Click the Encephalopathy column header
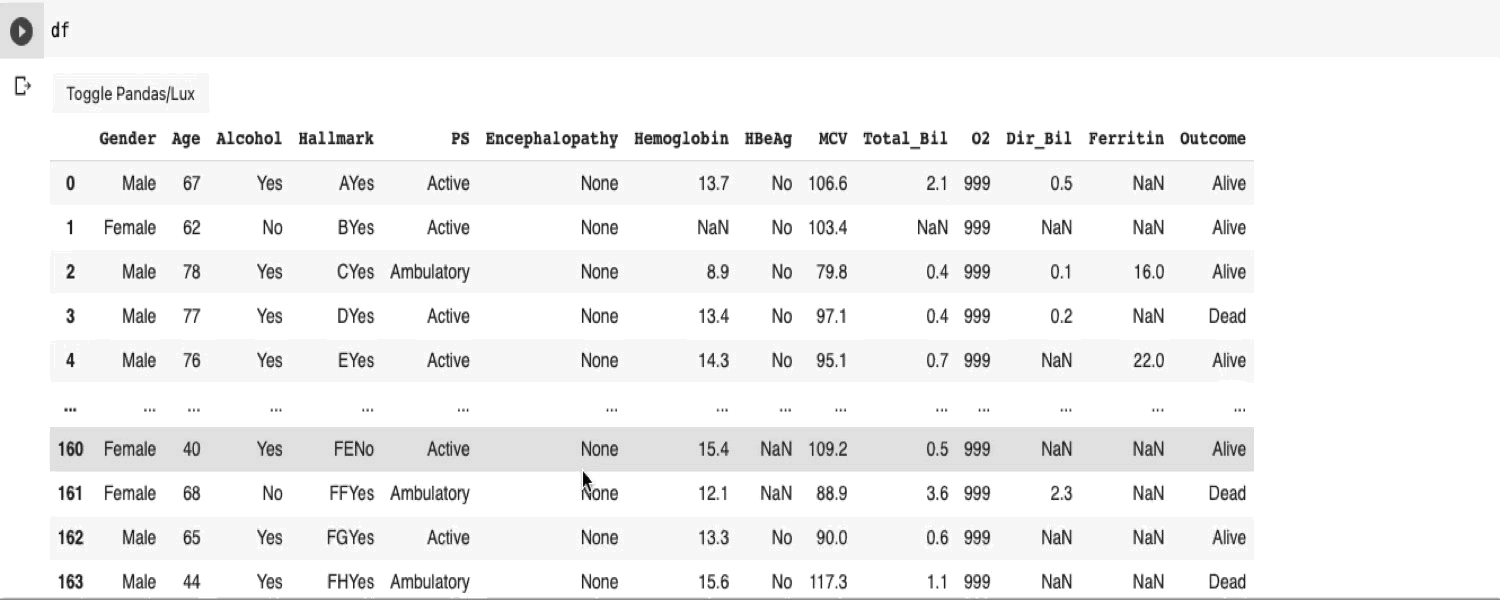This screenshot has width=1500, height=600. 551,139
